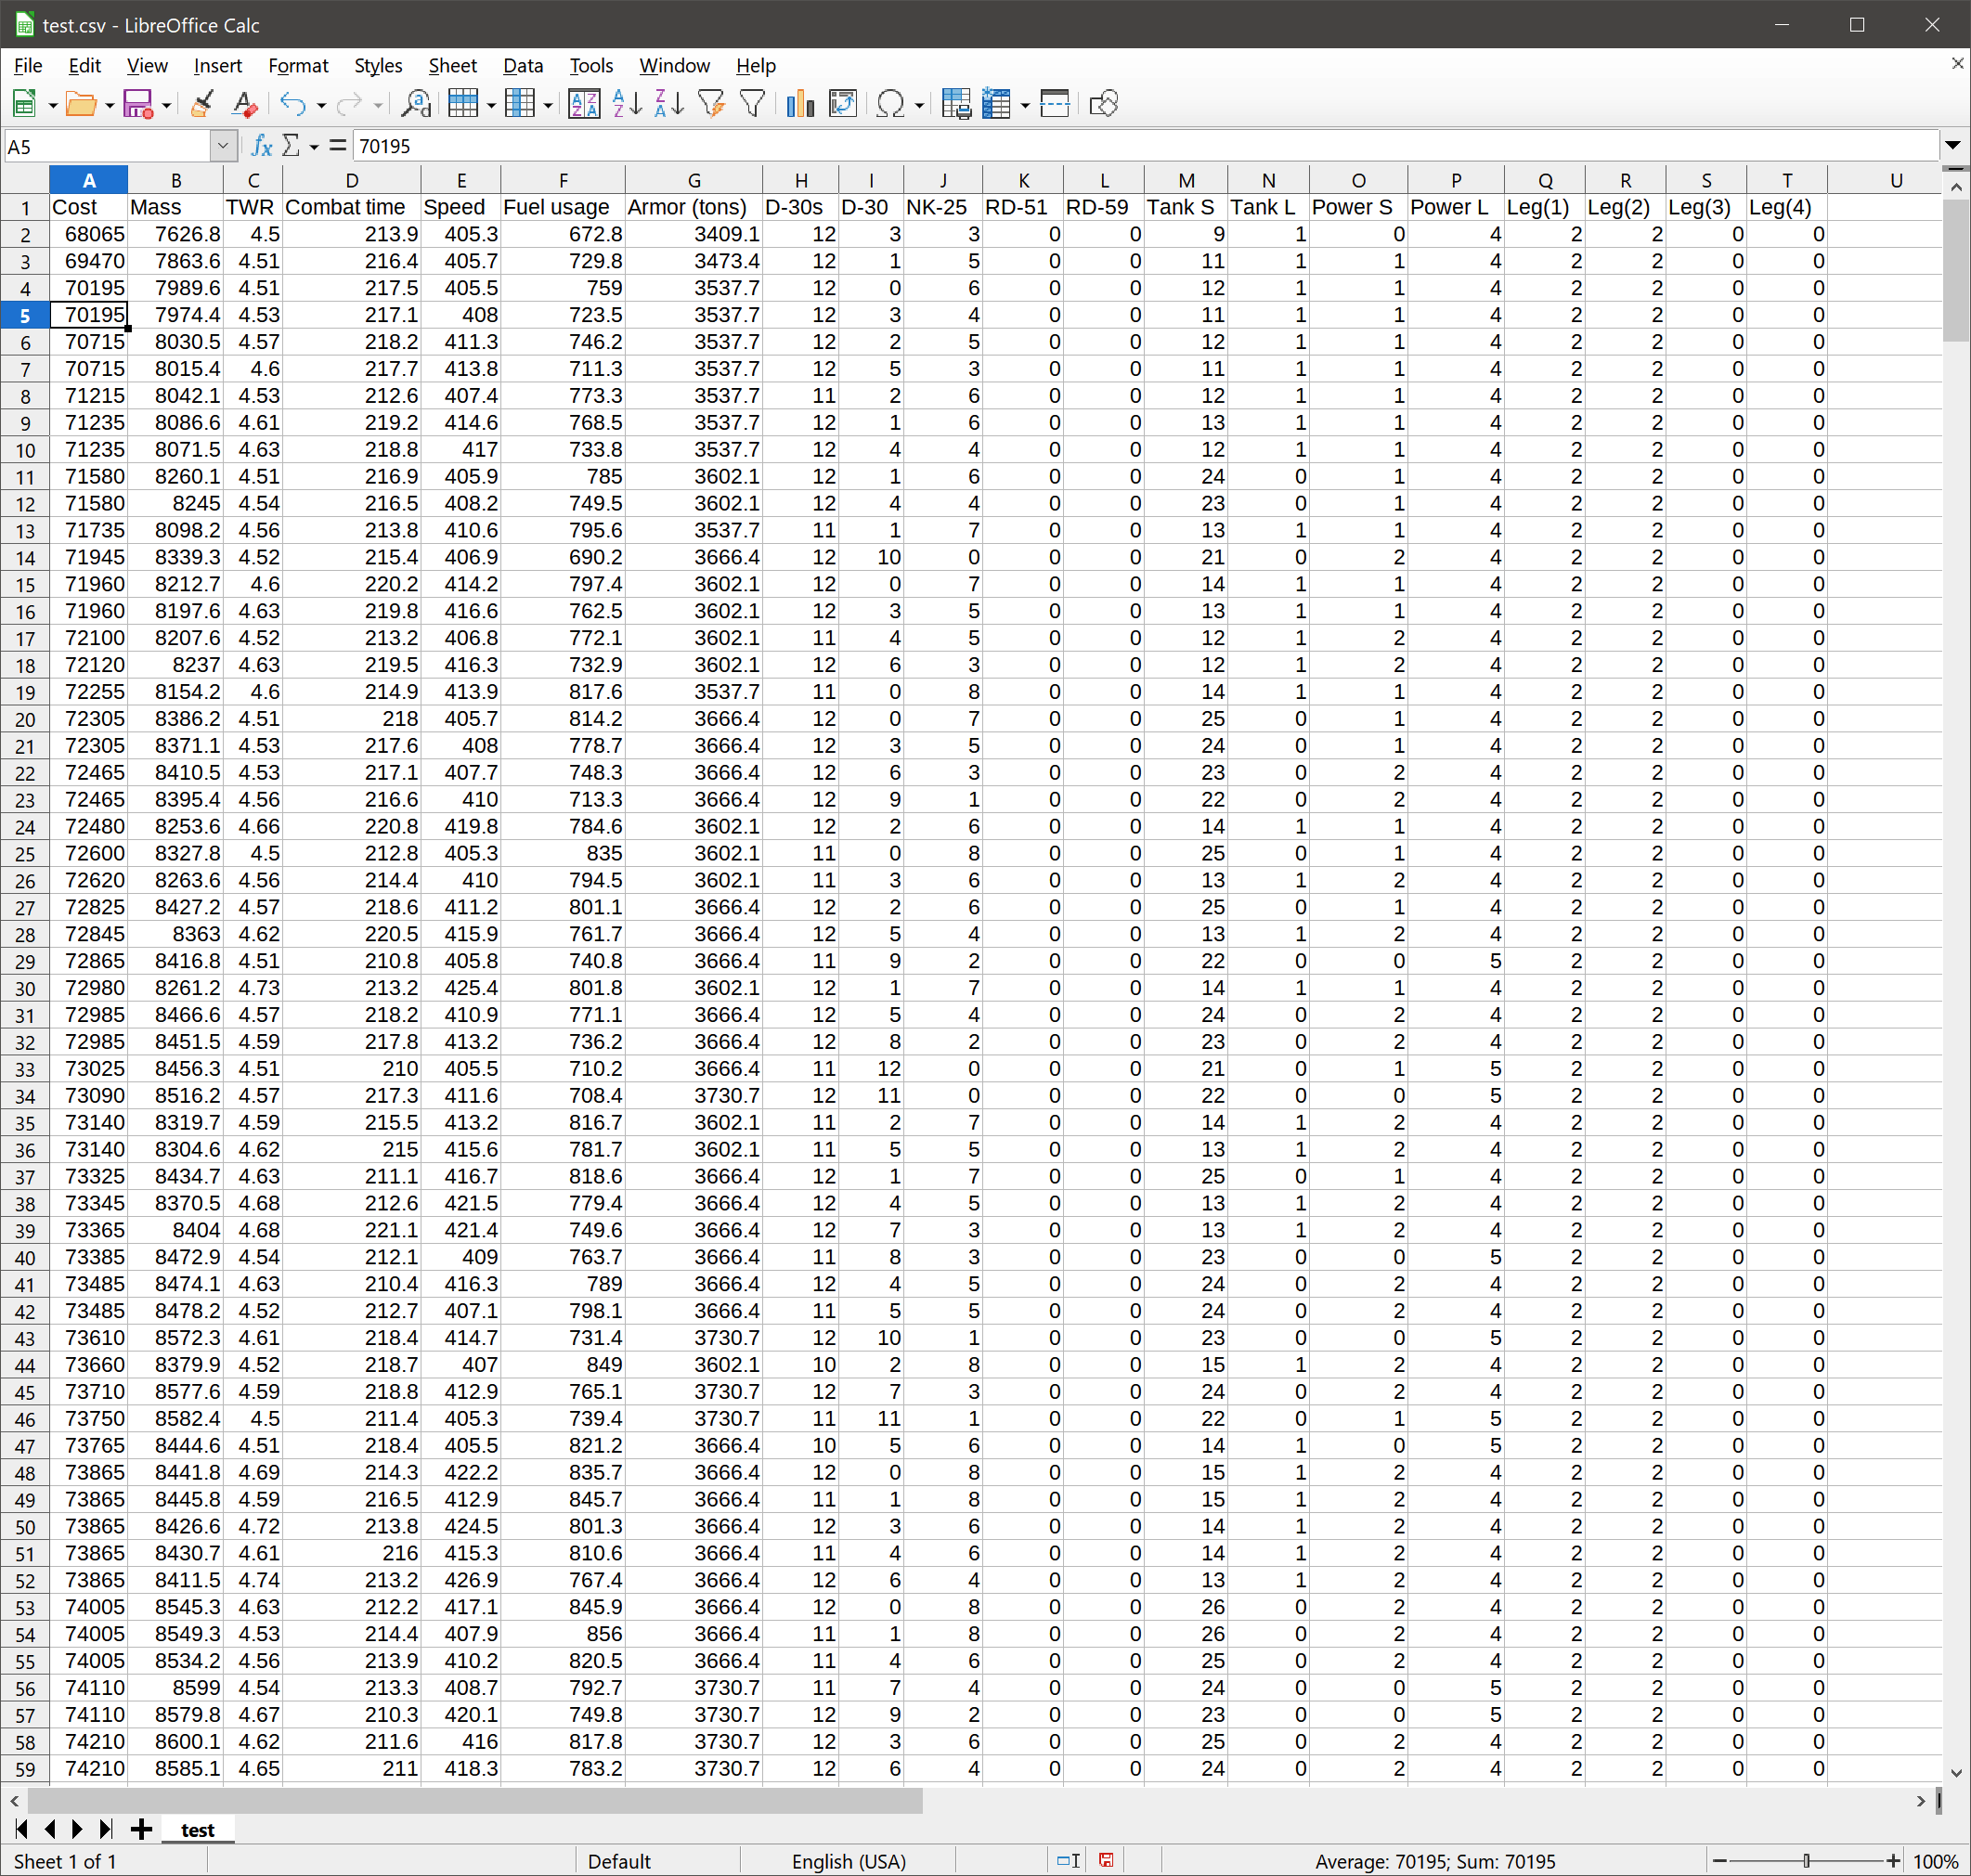
Task: Click the next sheet arrow
Action: point(77,1829)
